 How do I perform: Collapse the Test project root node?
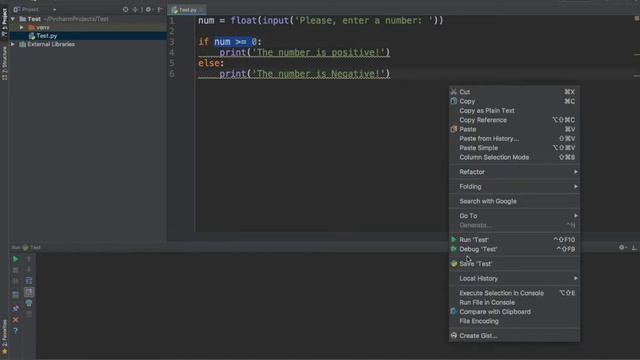(x=13, y=19)
